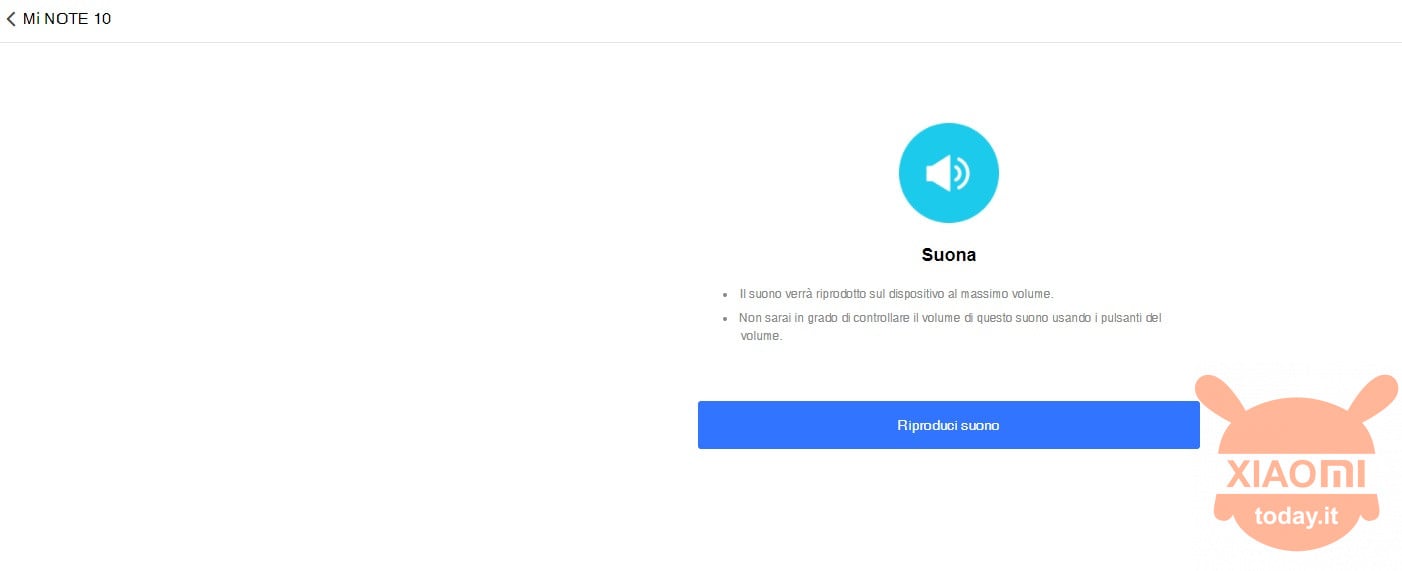Open the today.it watermark link
This screenshot has height=571, width=1402.
click(1296, 516)
